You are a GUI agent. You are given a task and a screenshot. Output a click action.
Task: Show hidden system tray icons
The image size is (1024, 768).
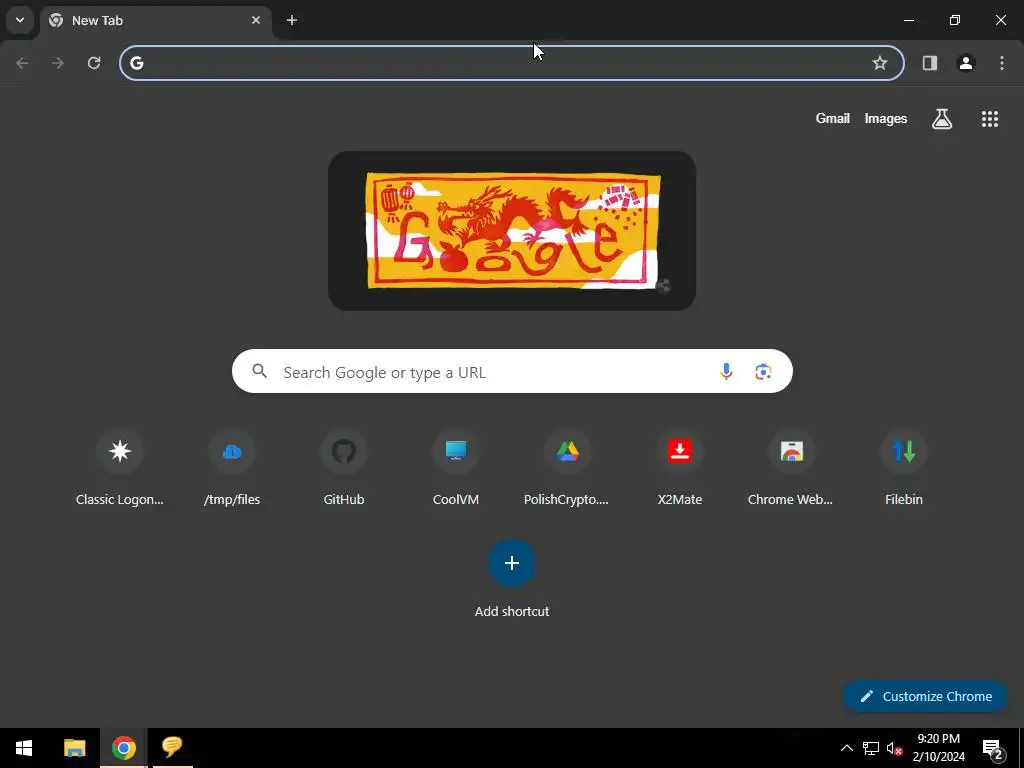pos(846,748)
